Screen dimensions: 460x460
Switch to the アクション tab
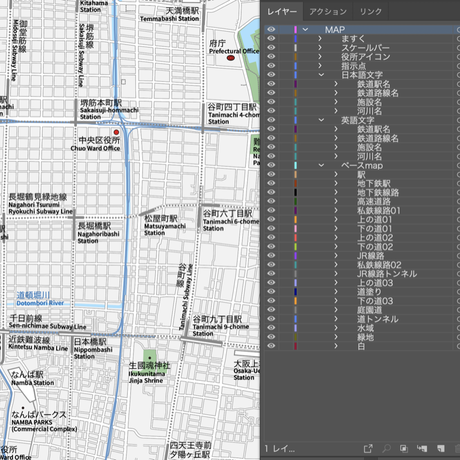point(328,12)
